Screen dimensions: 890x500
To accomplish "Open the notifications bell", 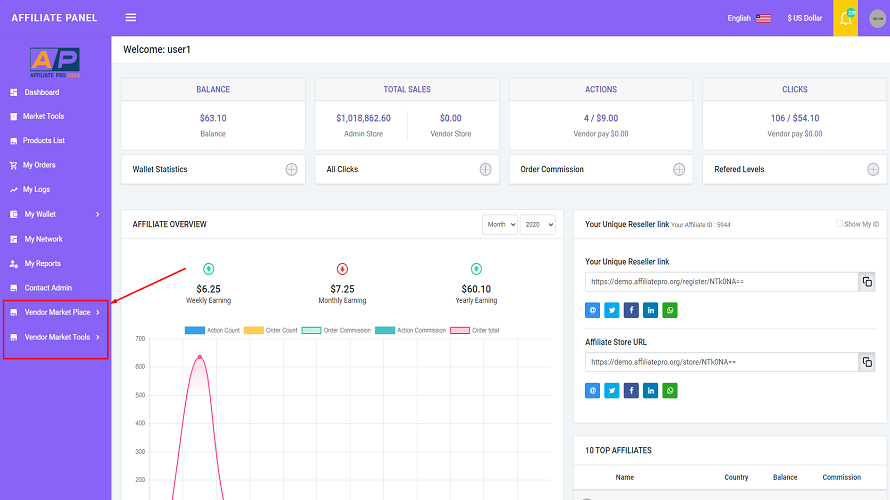I will click(x=845, y=18).
